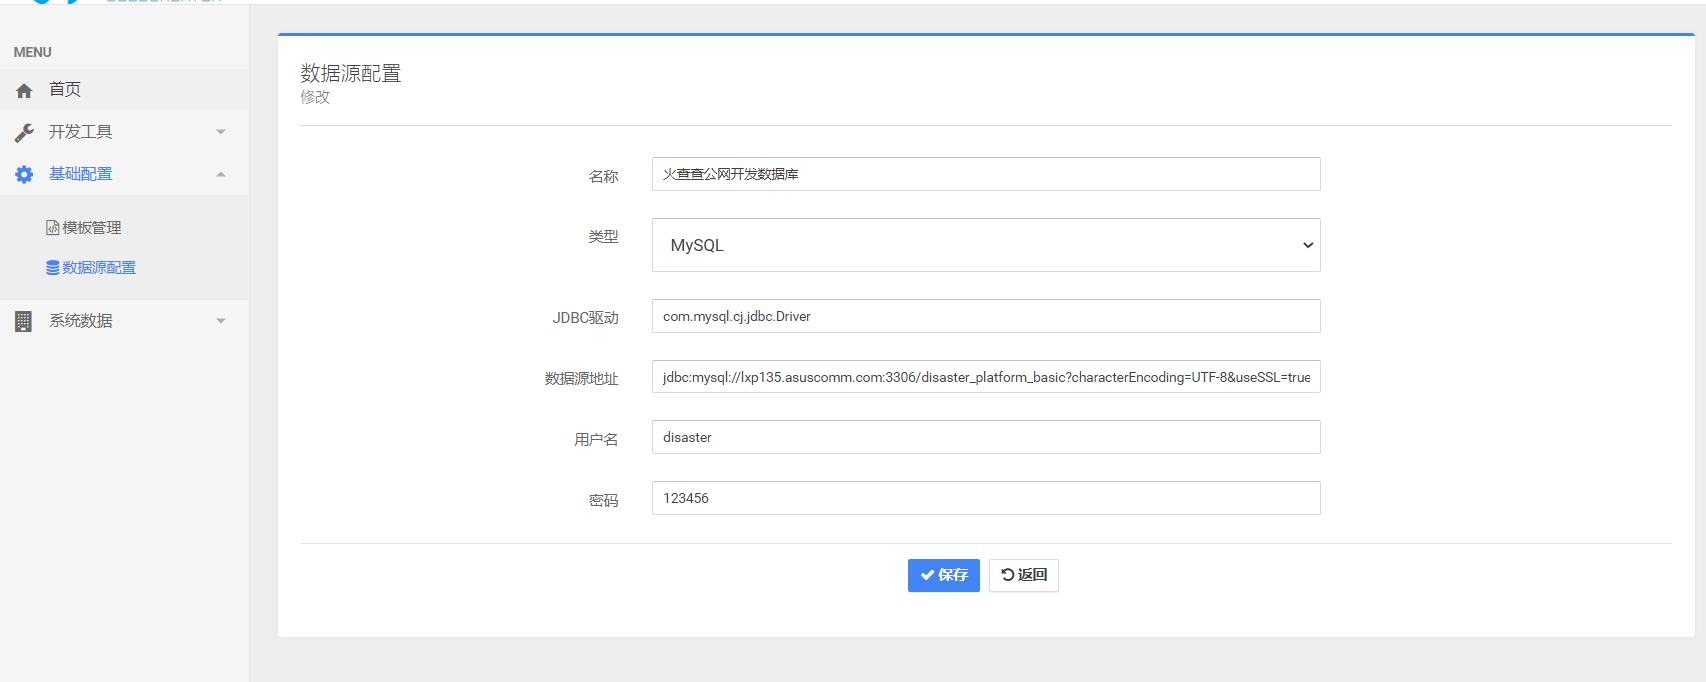
Task: Click the 数据源配置 page heading
Action: tap(351, 73)
